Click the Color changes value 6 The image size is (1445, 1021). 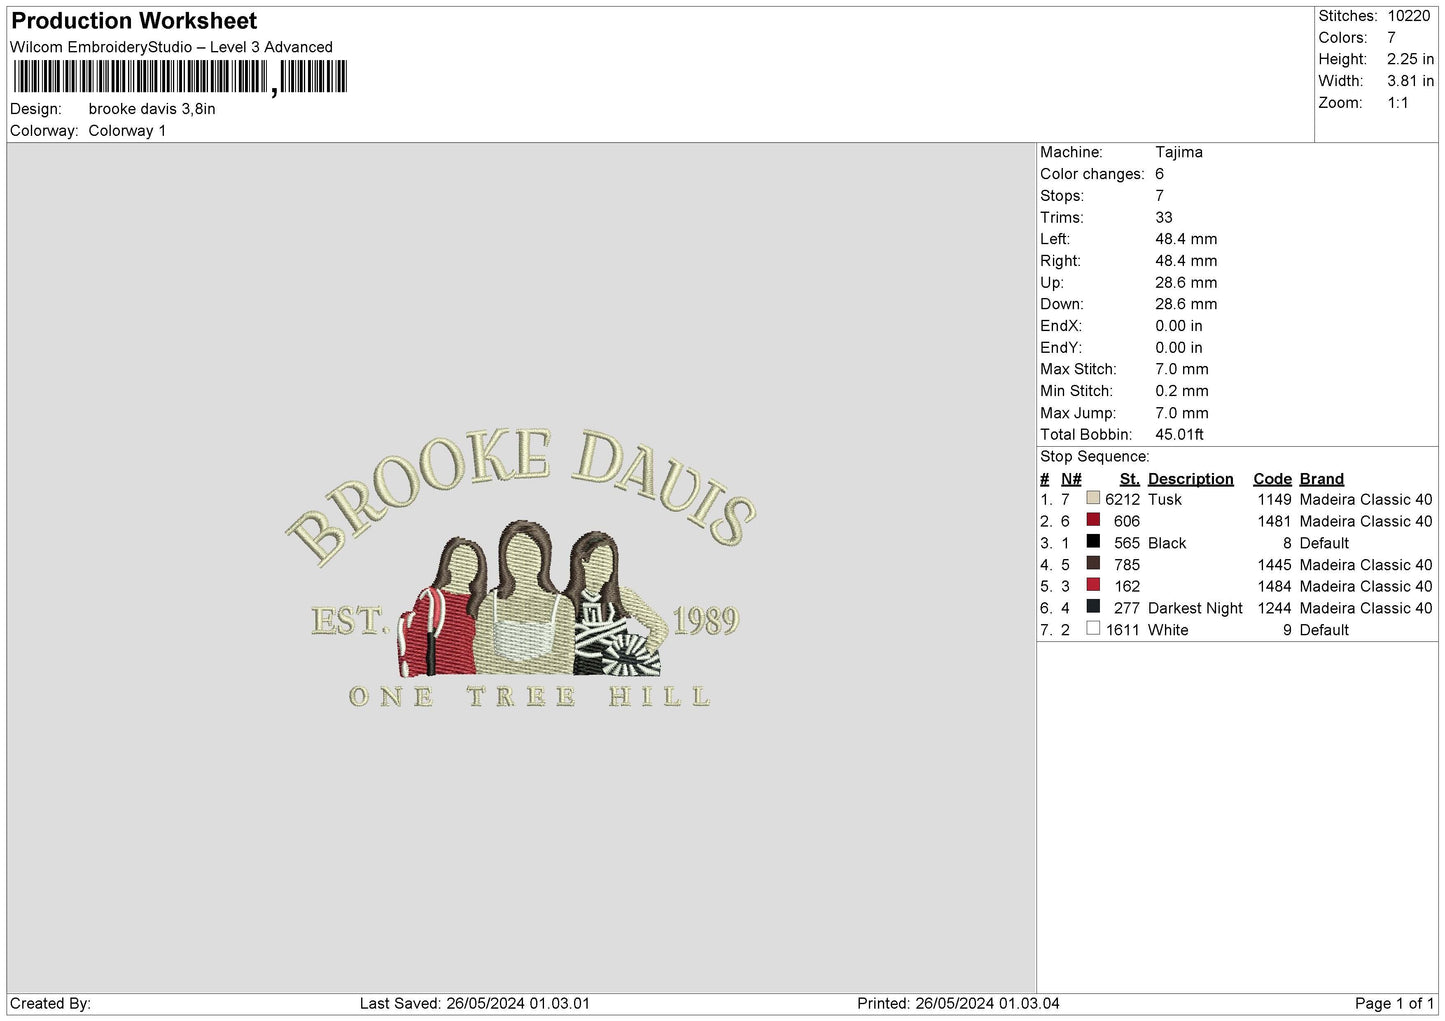[1160, 174]
